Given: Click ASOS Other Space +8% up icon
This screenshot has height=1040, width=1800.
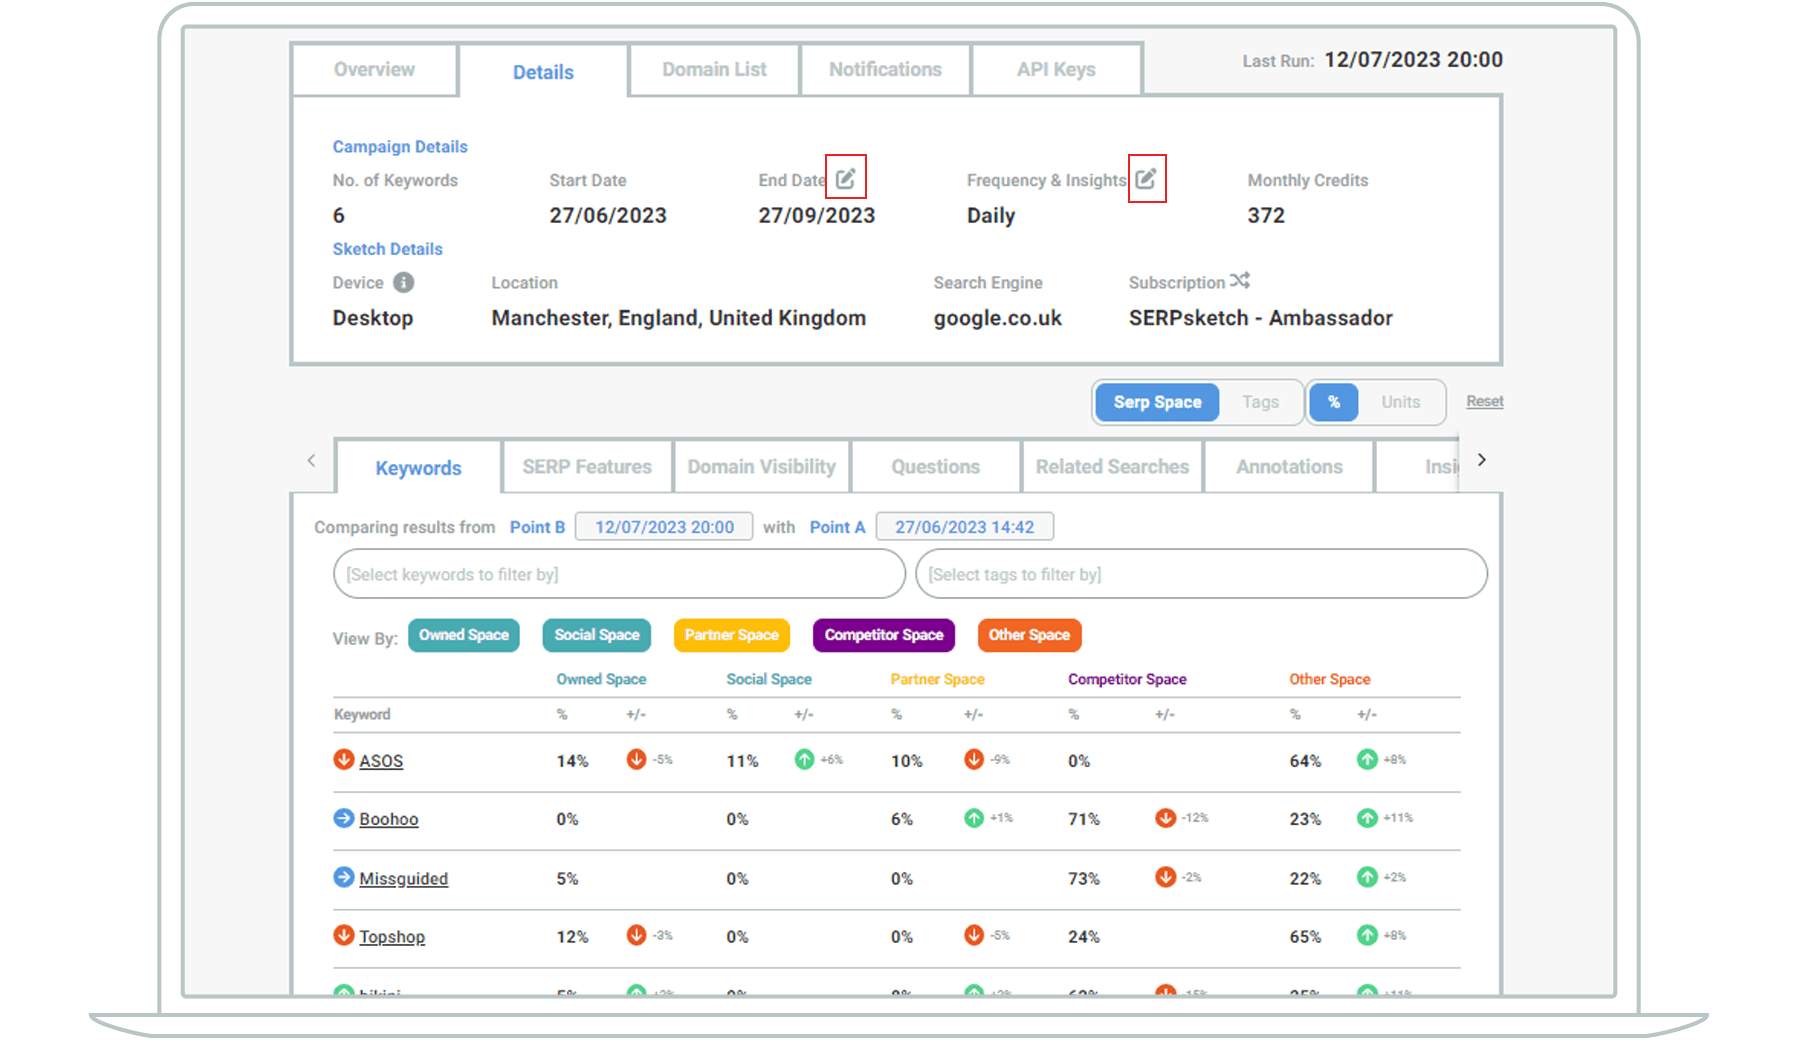Looking at the screenshot, I should coord(1367,759).
